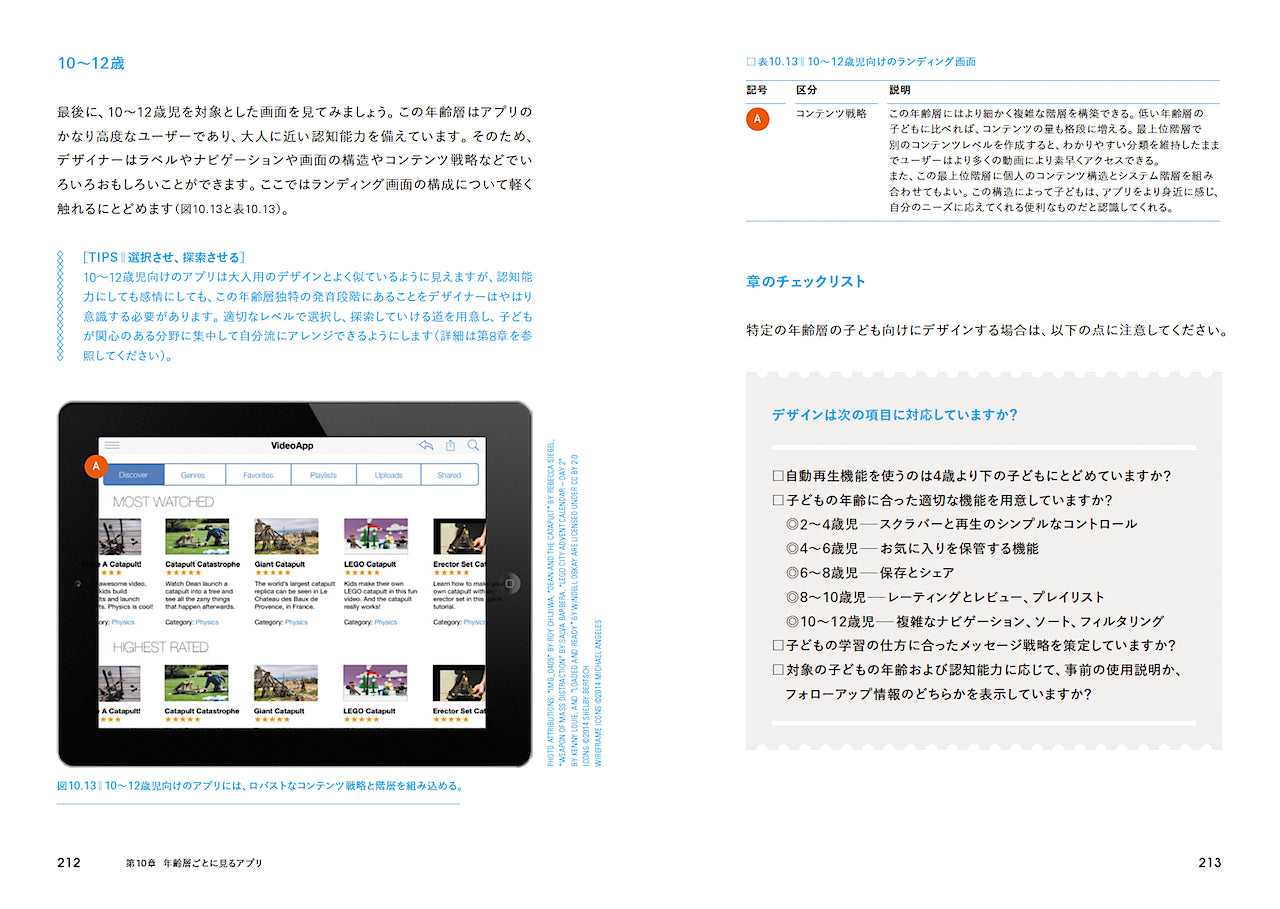
Task: Click the 説明 column header
Action: tap(900, 91)
